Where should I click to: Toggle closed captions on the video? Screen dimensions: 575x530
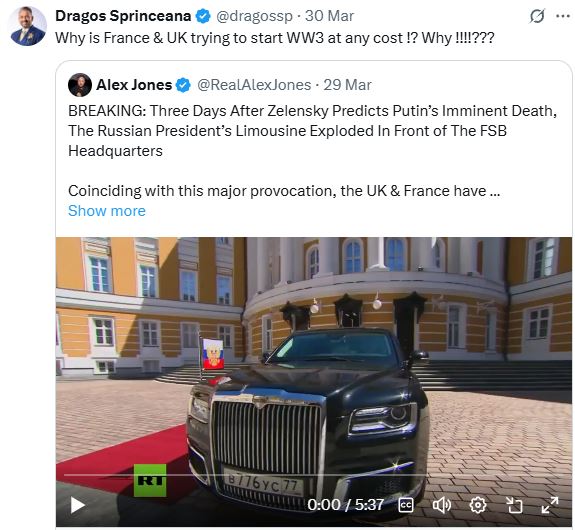click(406, 505)
